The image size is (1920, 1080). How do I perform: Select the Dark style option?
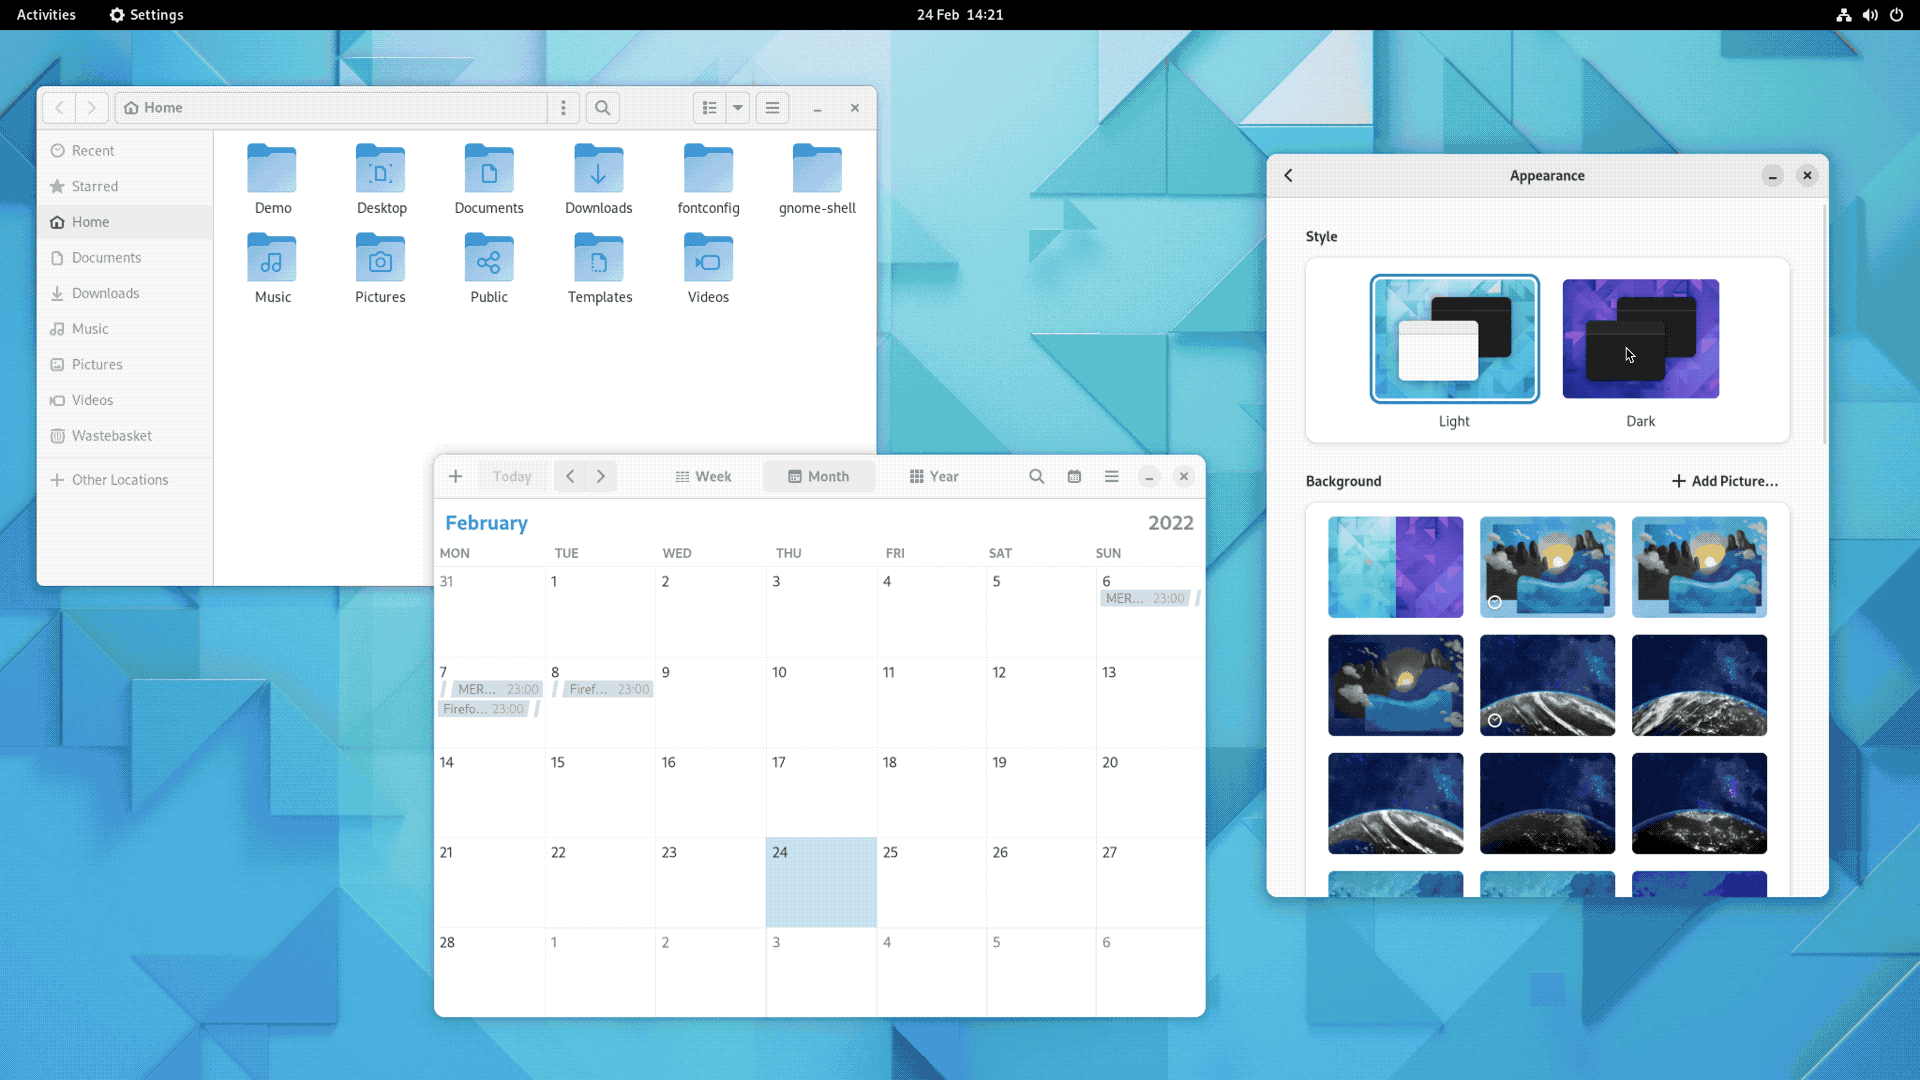(1640, 340)
